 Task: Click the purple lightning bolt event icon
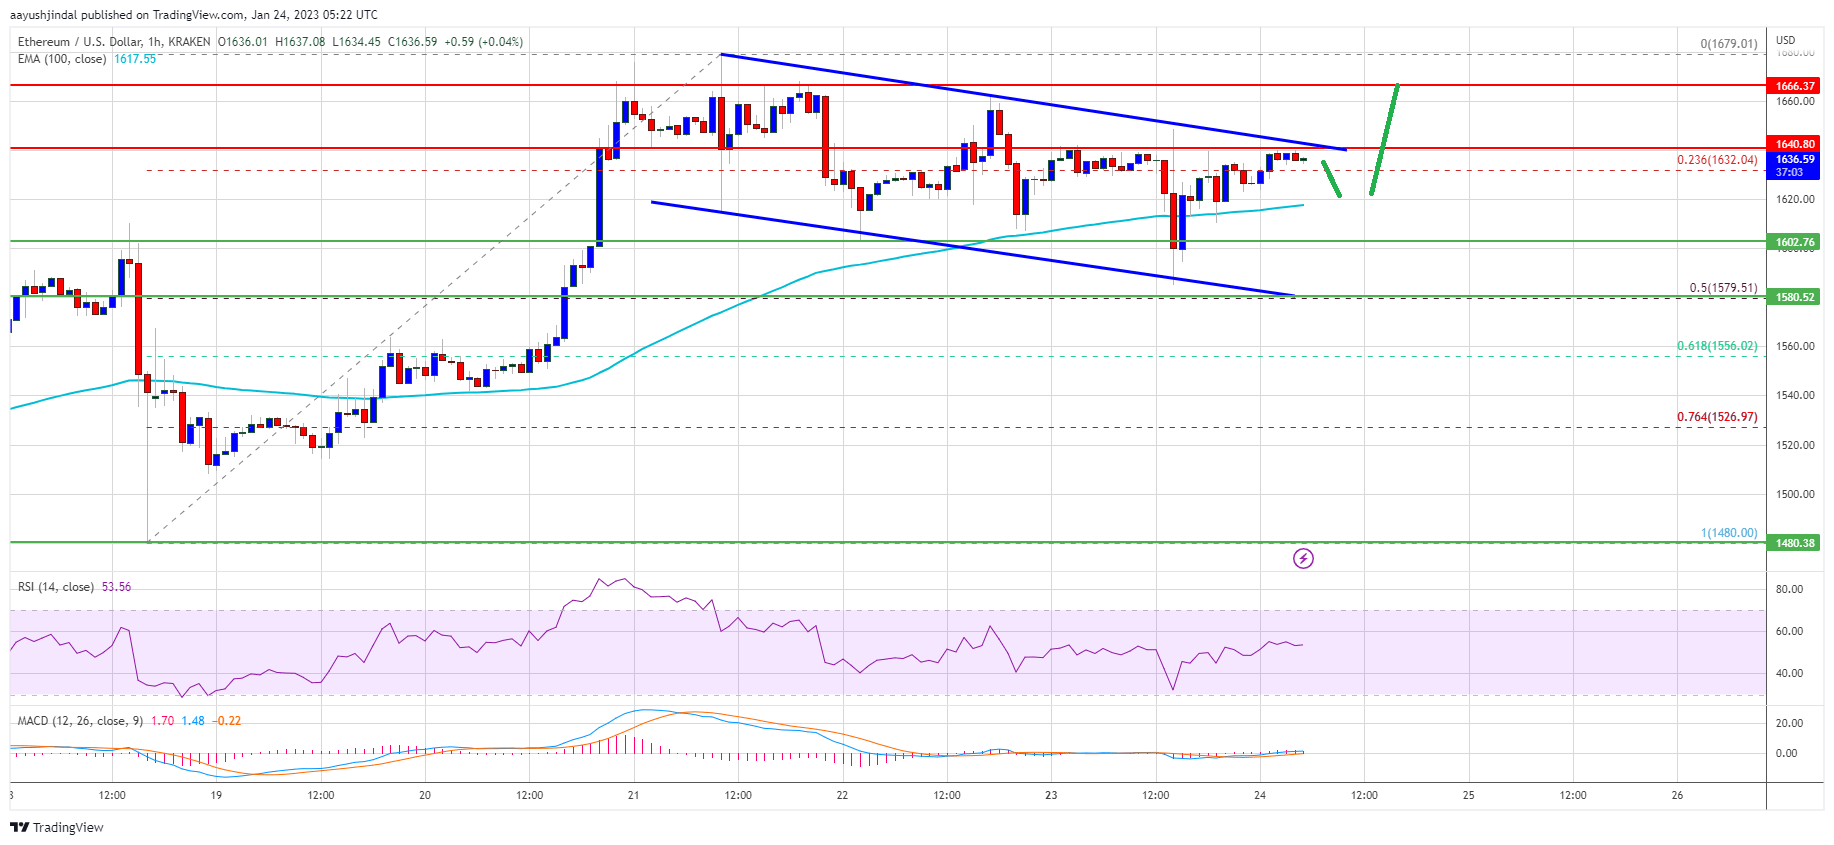click(x=1303, y=558)
